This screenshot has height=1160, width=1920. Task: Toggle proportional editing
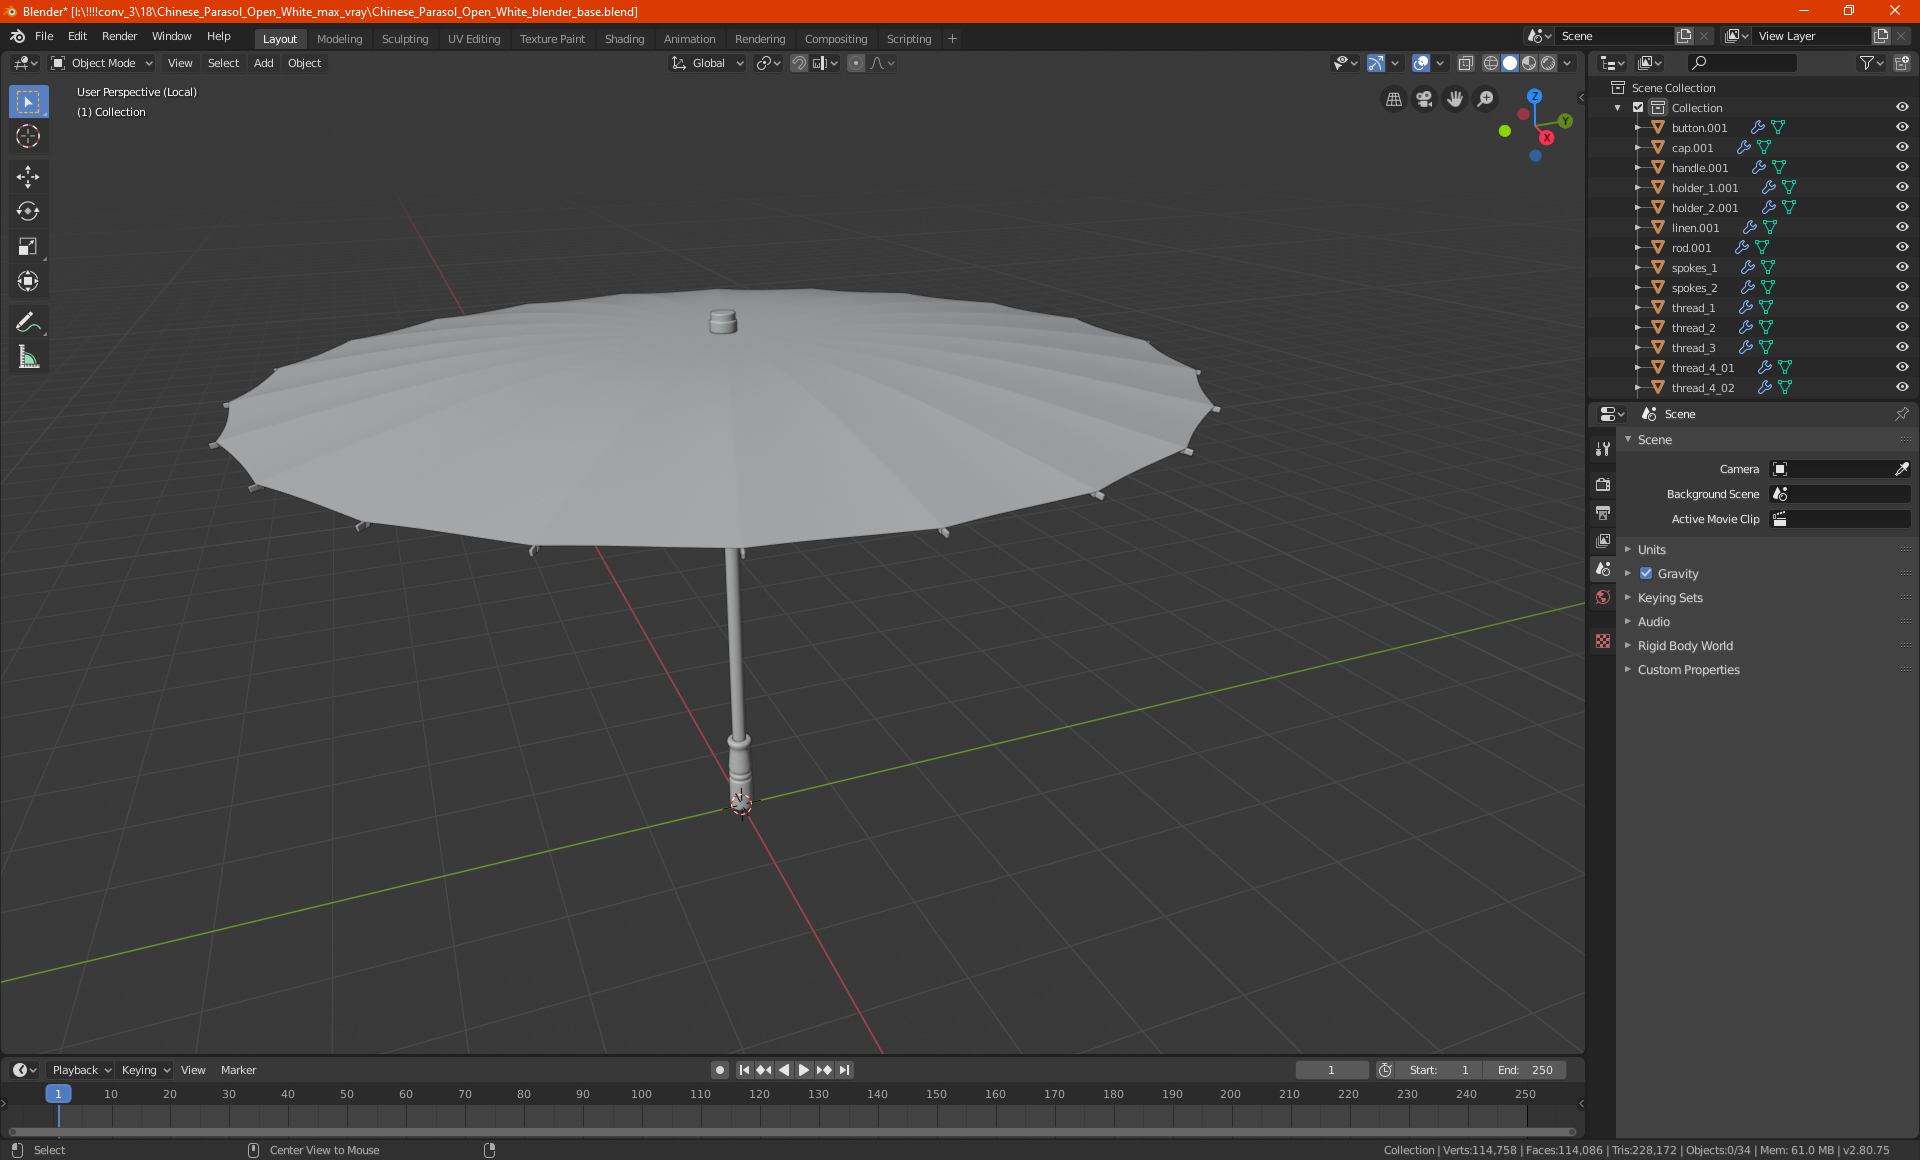pyautogui.click(x=856, y=63)
